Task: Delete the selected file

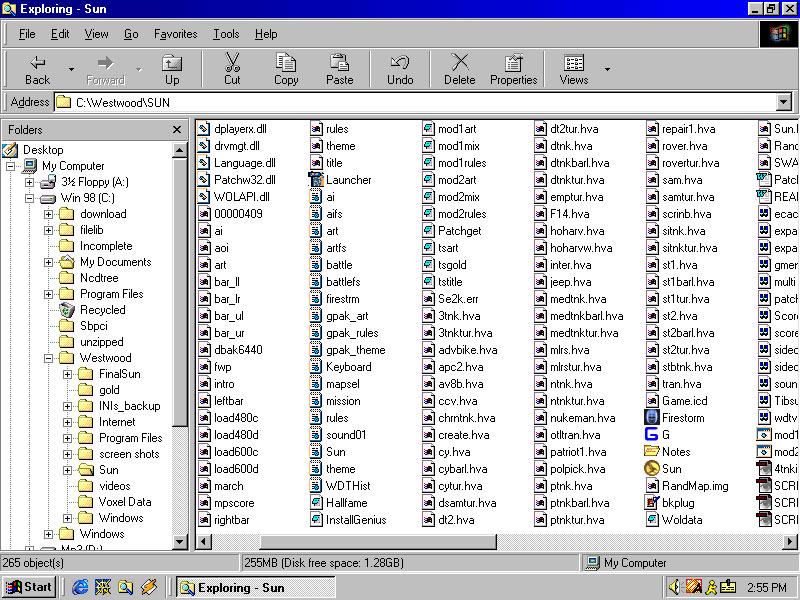Action: point(460,70)
